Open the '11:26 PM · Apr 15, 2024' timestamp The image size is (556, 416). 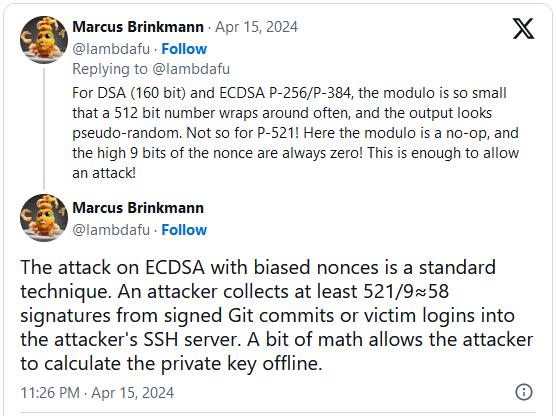coord(97,393)
